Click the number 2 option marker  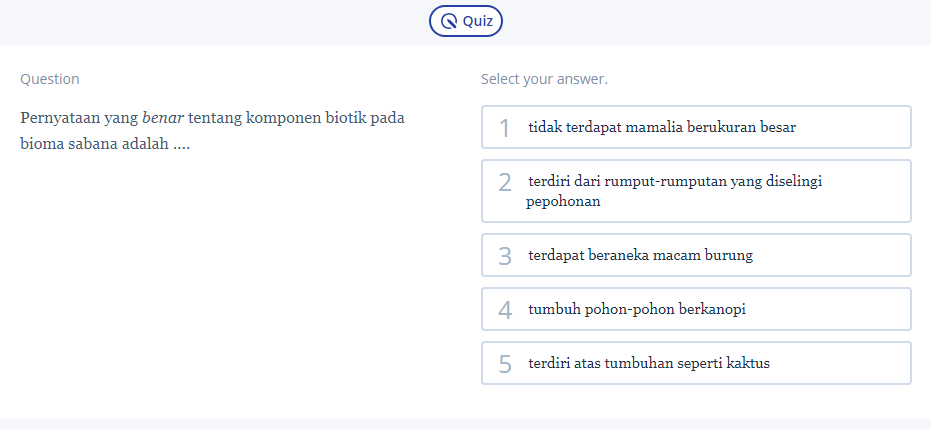pos(505,182)
